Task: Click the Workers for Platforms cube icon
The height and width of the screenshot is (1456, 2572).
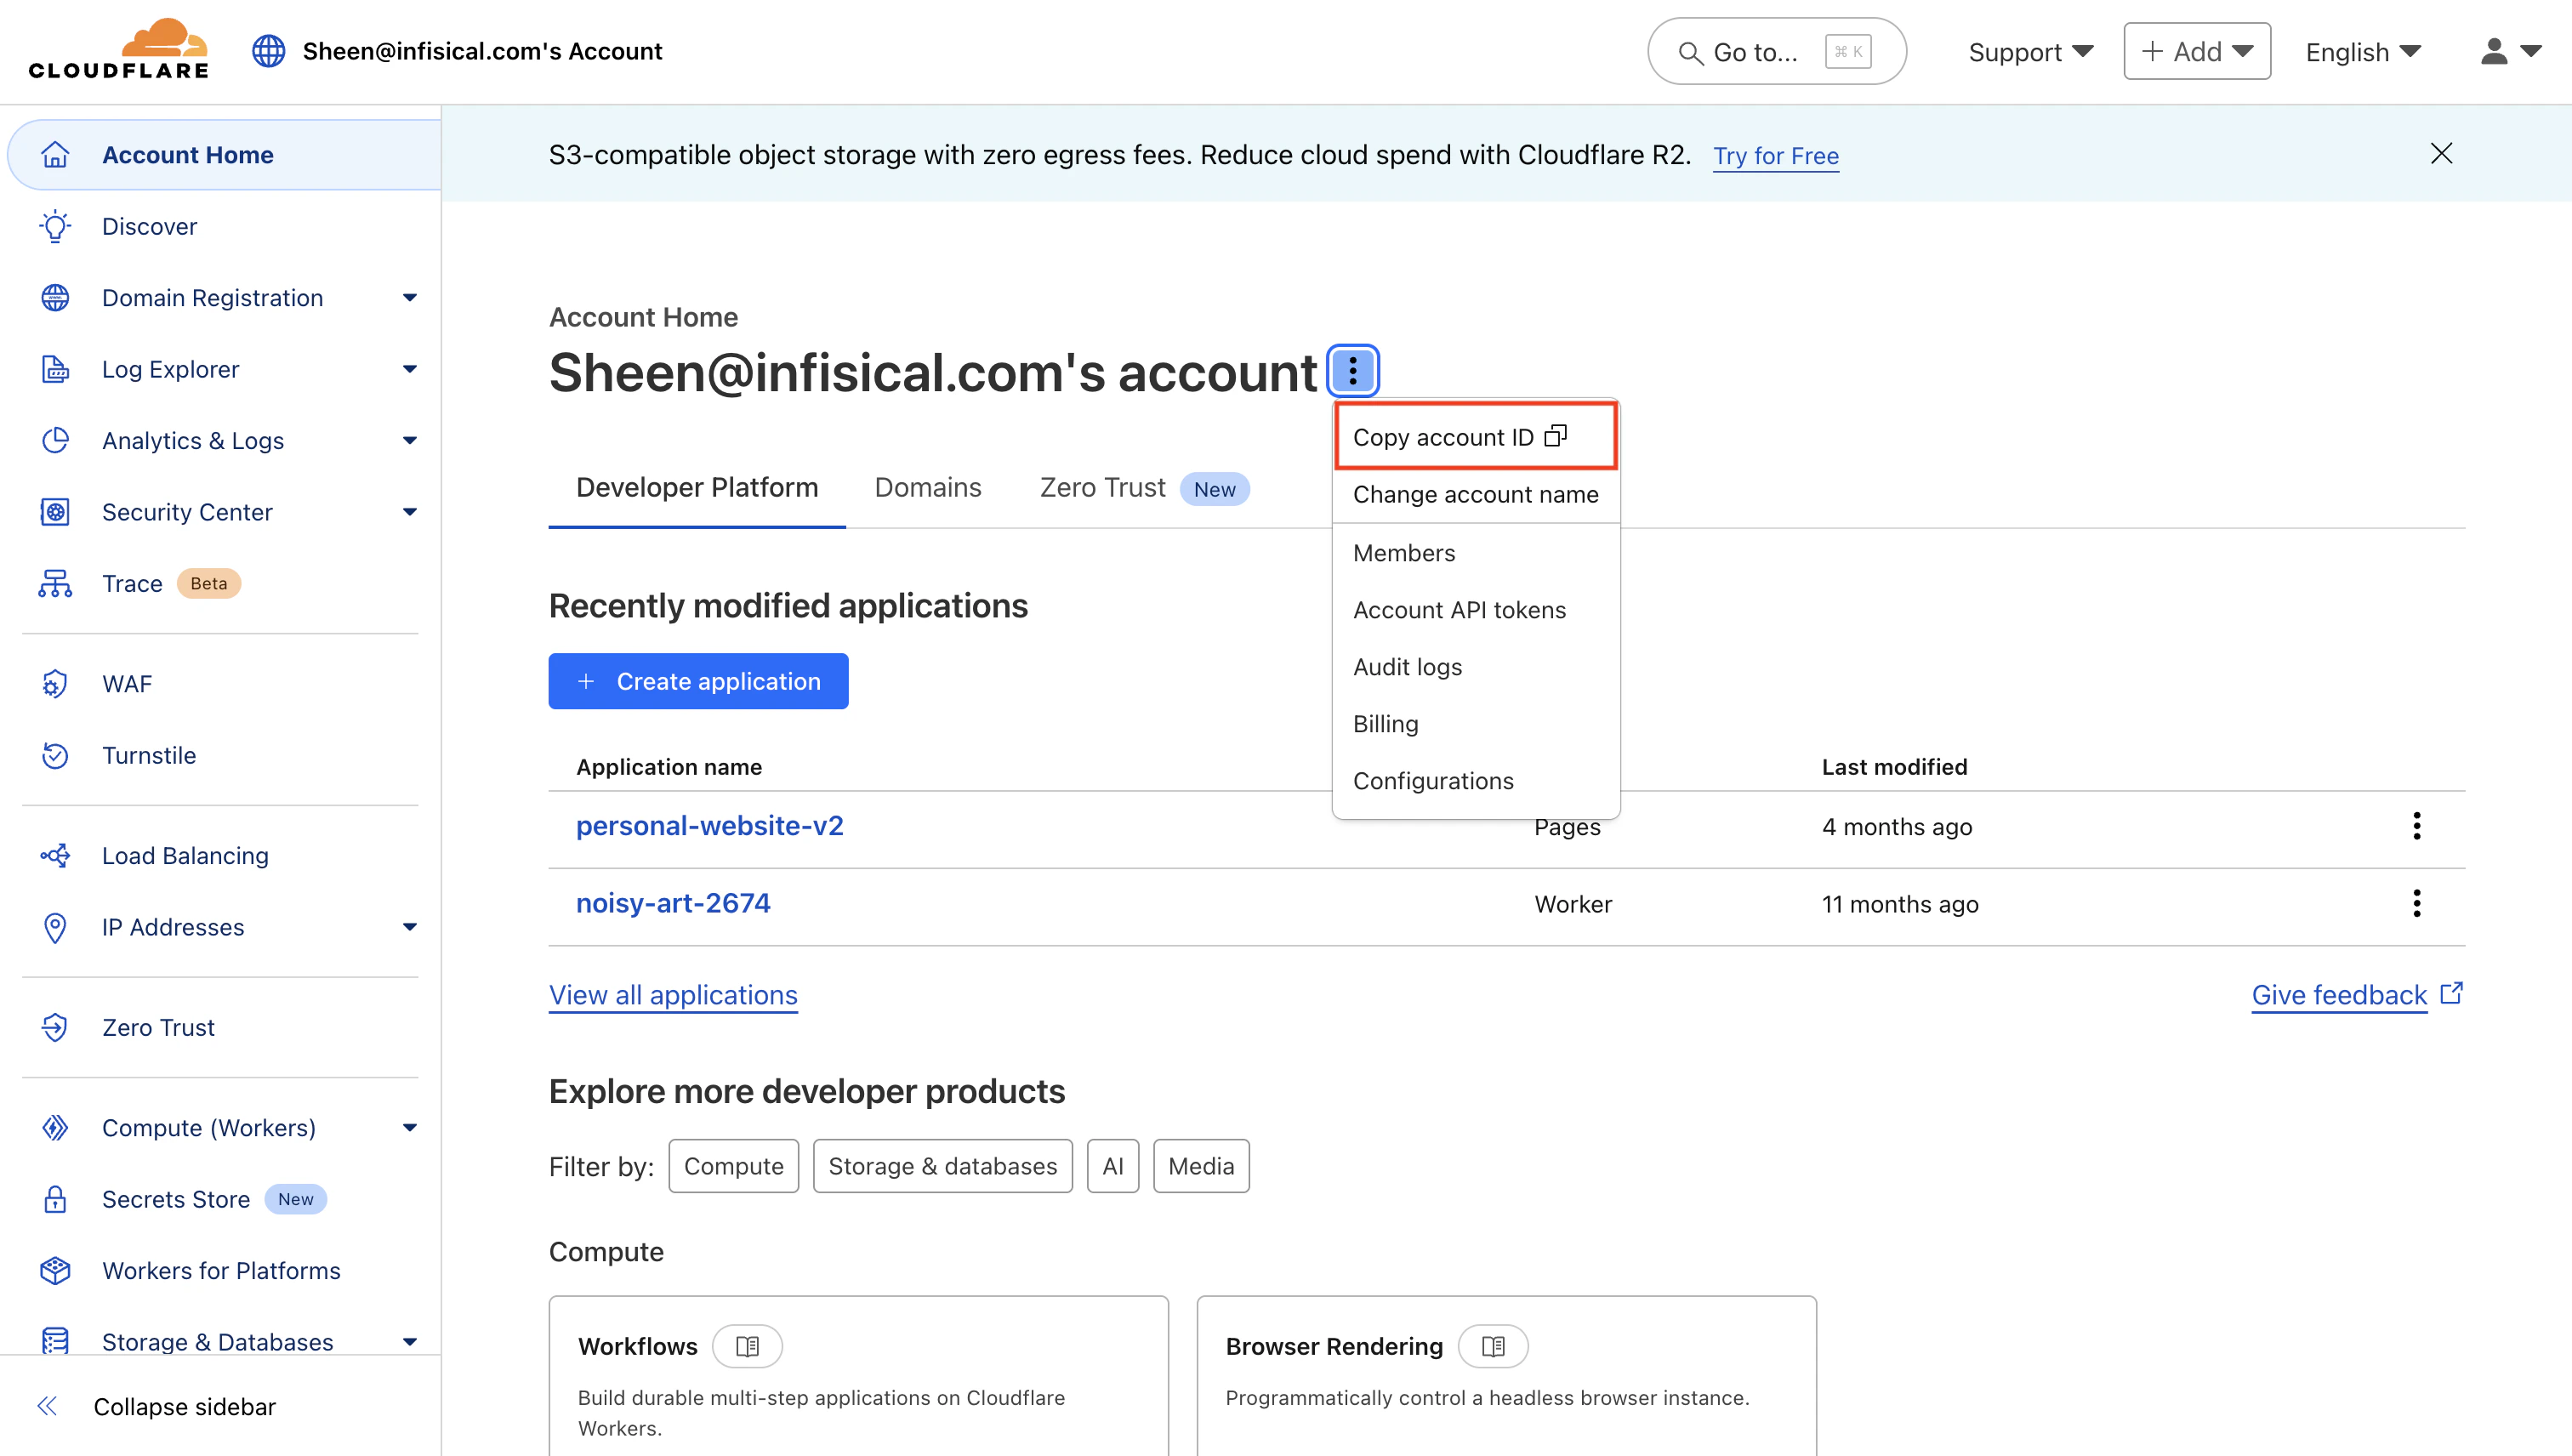Action: point(55,1270)
